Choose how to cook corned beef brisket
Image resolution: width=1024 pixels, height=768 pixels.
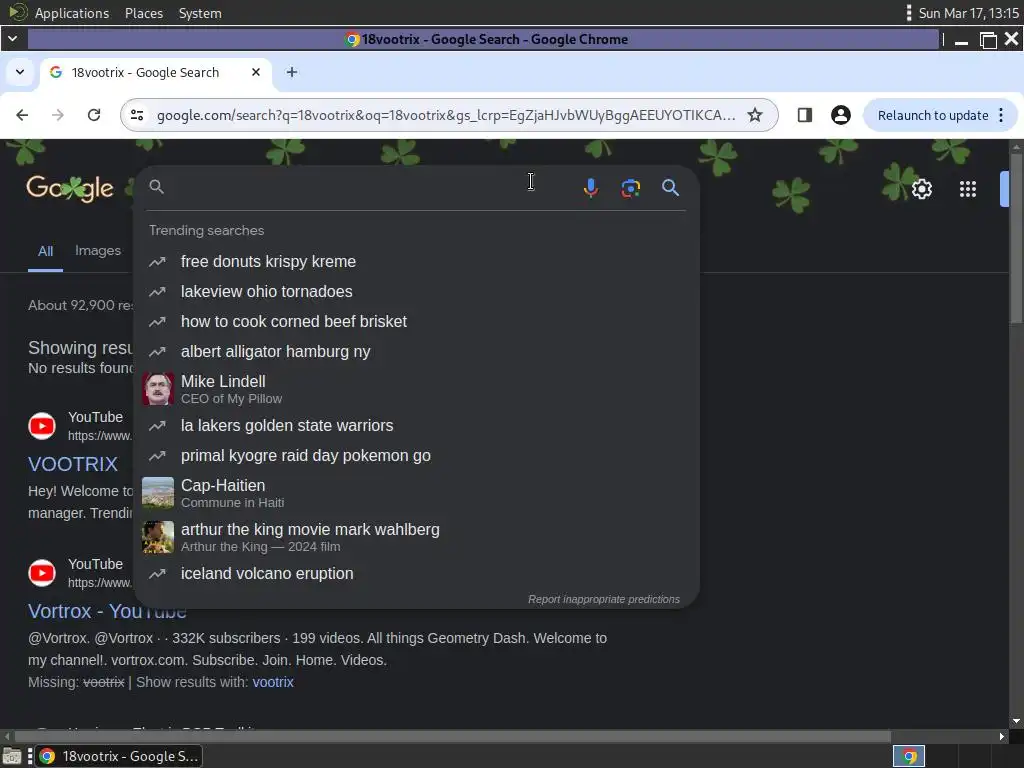click(416, 322)
